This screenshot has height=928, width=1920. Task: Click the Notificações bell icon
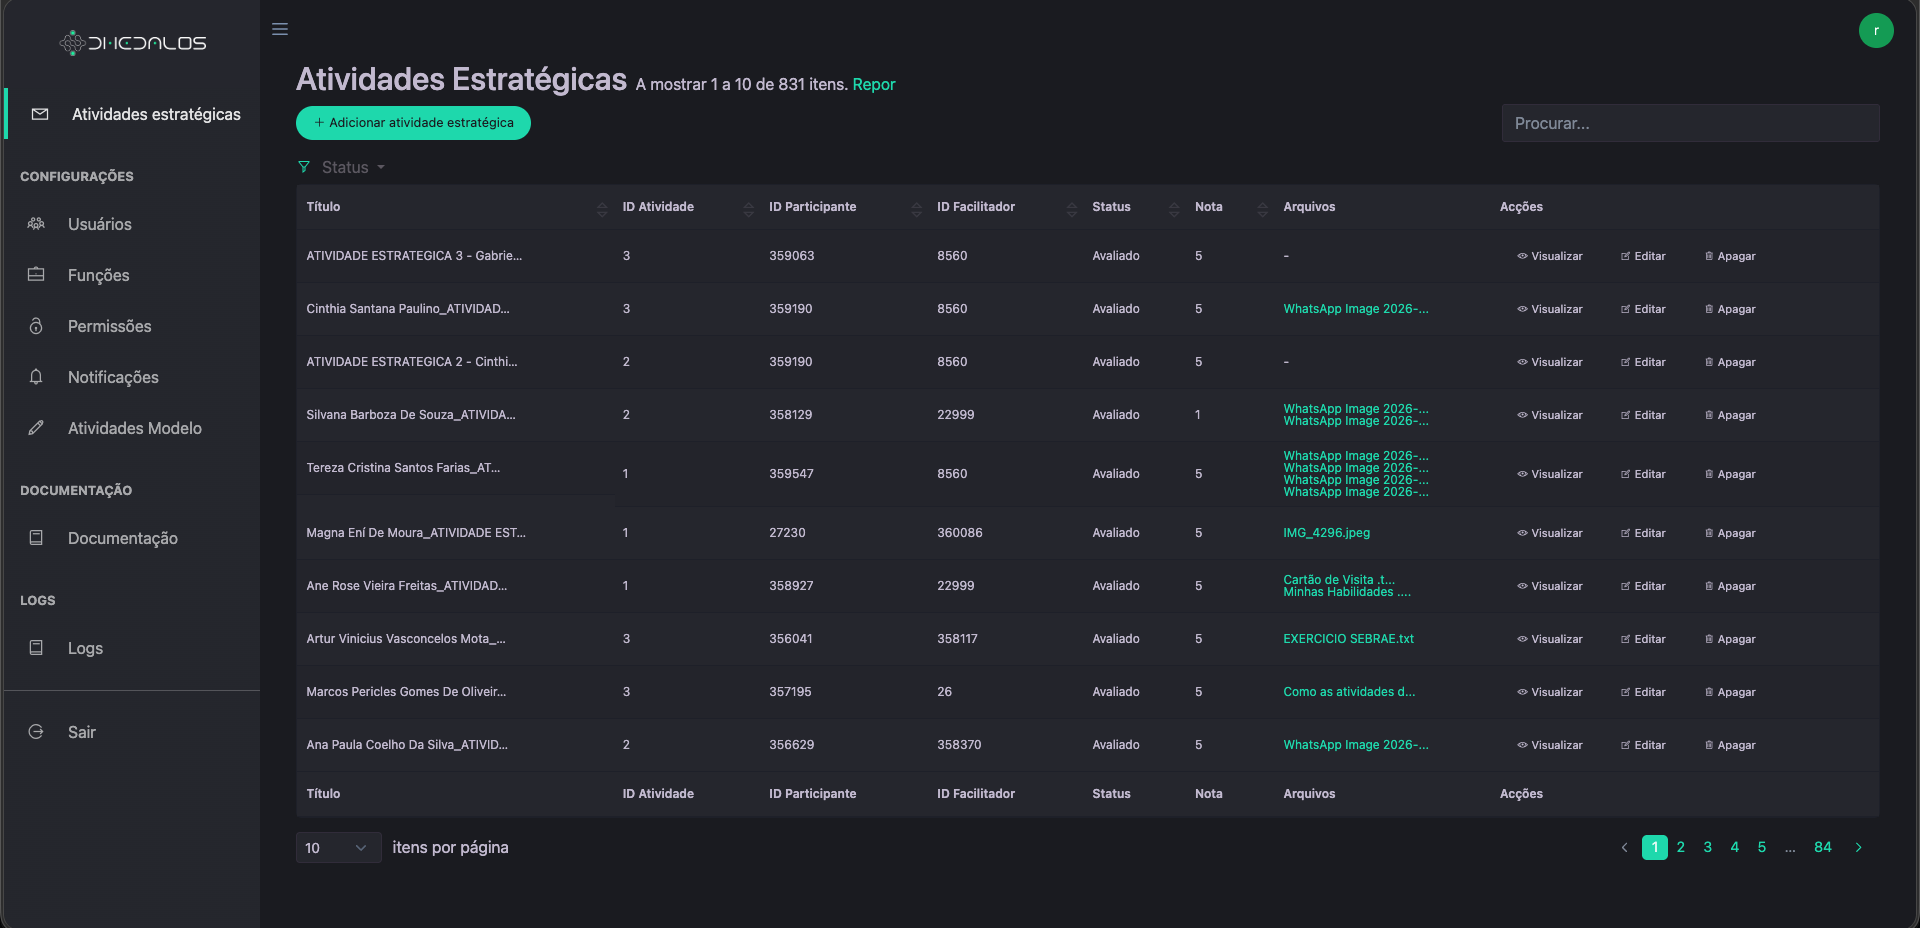click(36, 377)
